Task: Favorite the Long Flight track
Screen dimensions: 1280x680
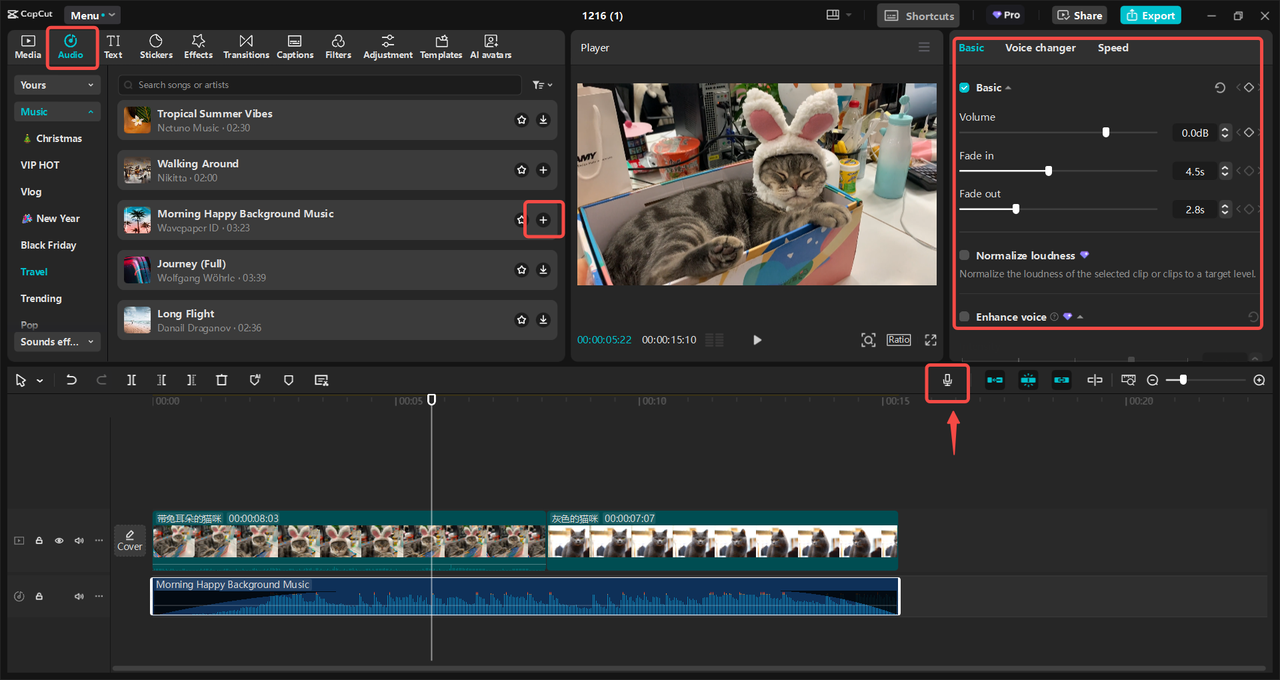Action: pyautogui.click(x=521, y=320)
